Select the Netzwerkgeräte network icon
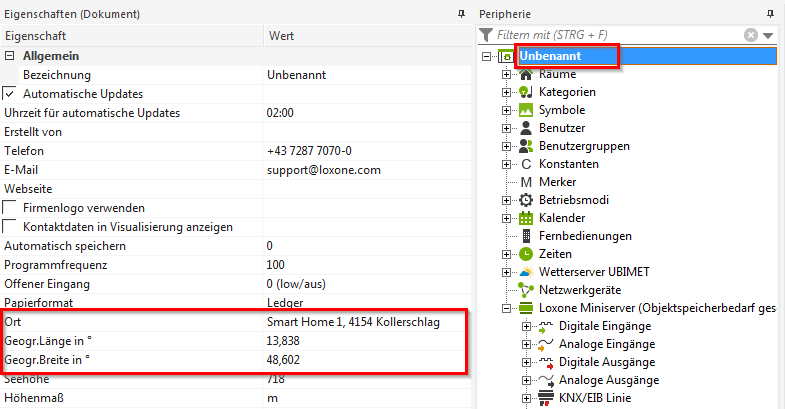The width and height of the screenshot is (785, 409). (x=526, y=290)
